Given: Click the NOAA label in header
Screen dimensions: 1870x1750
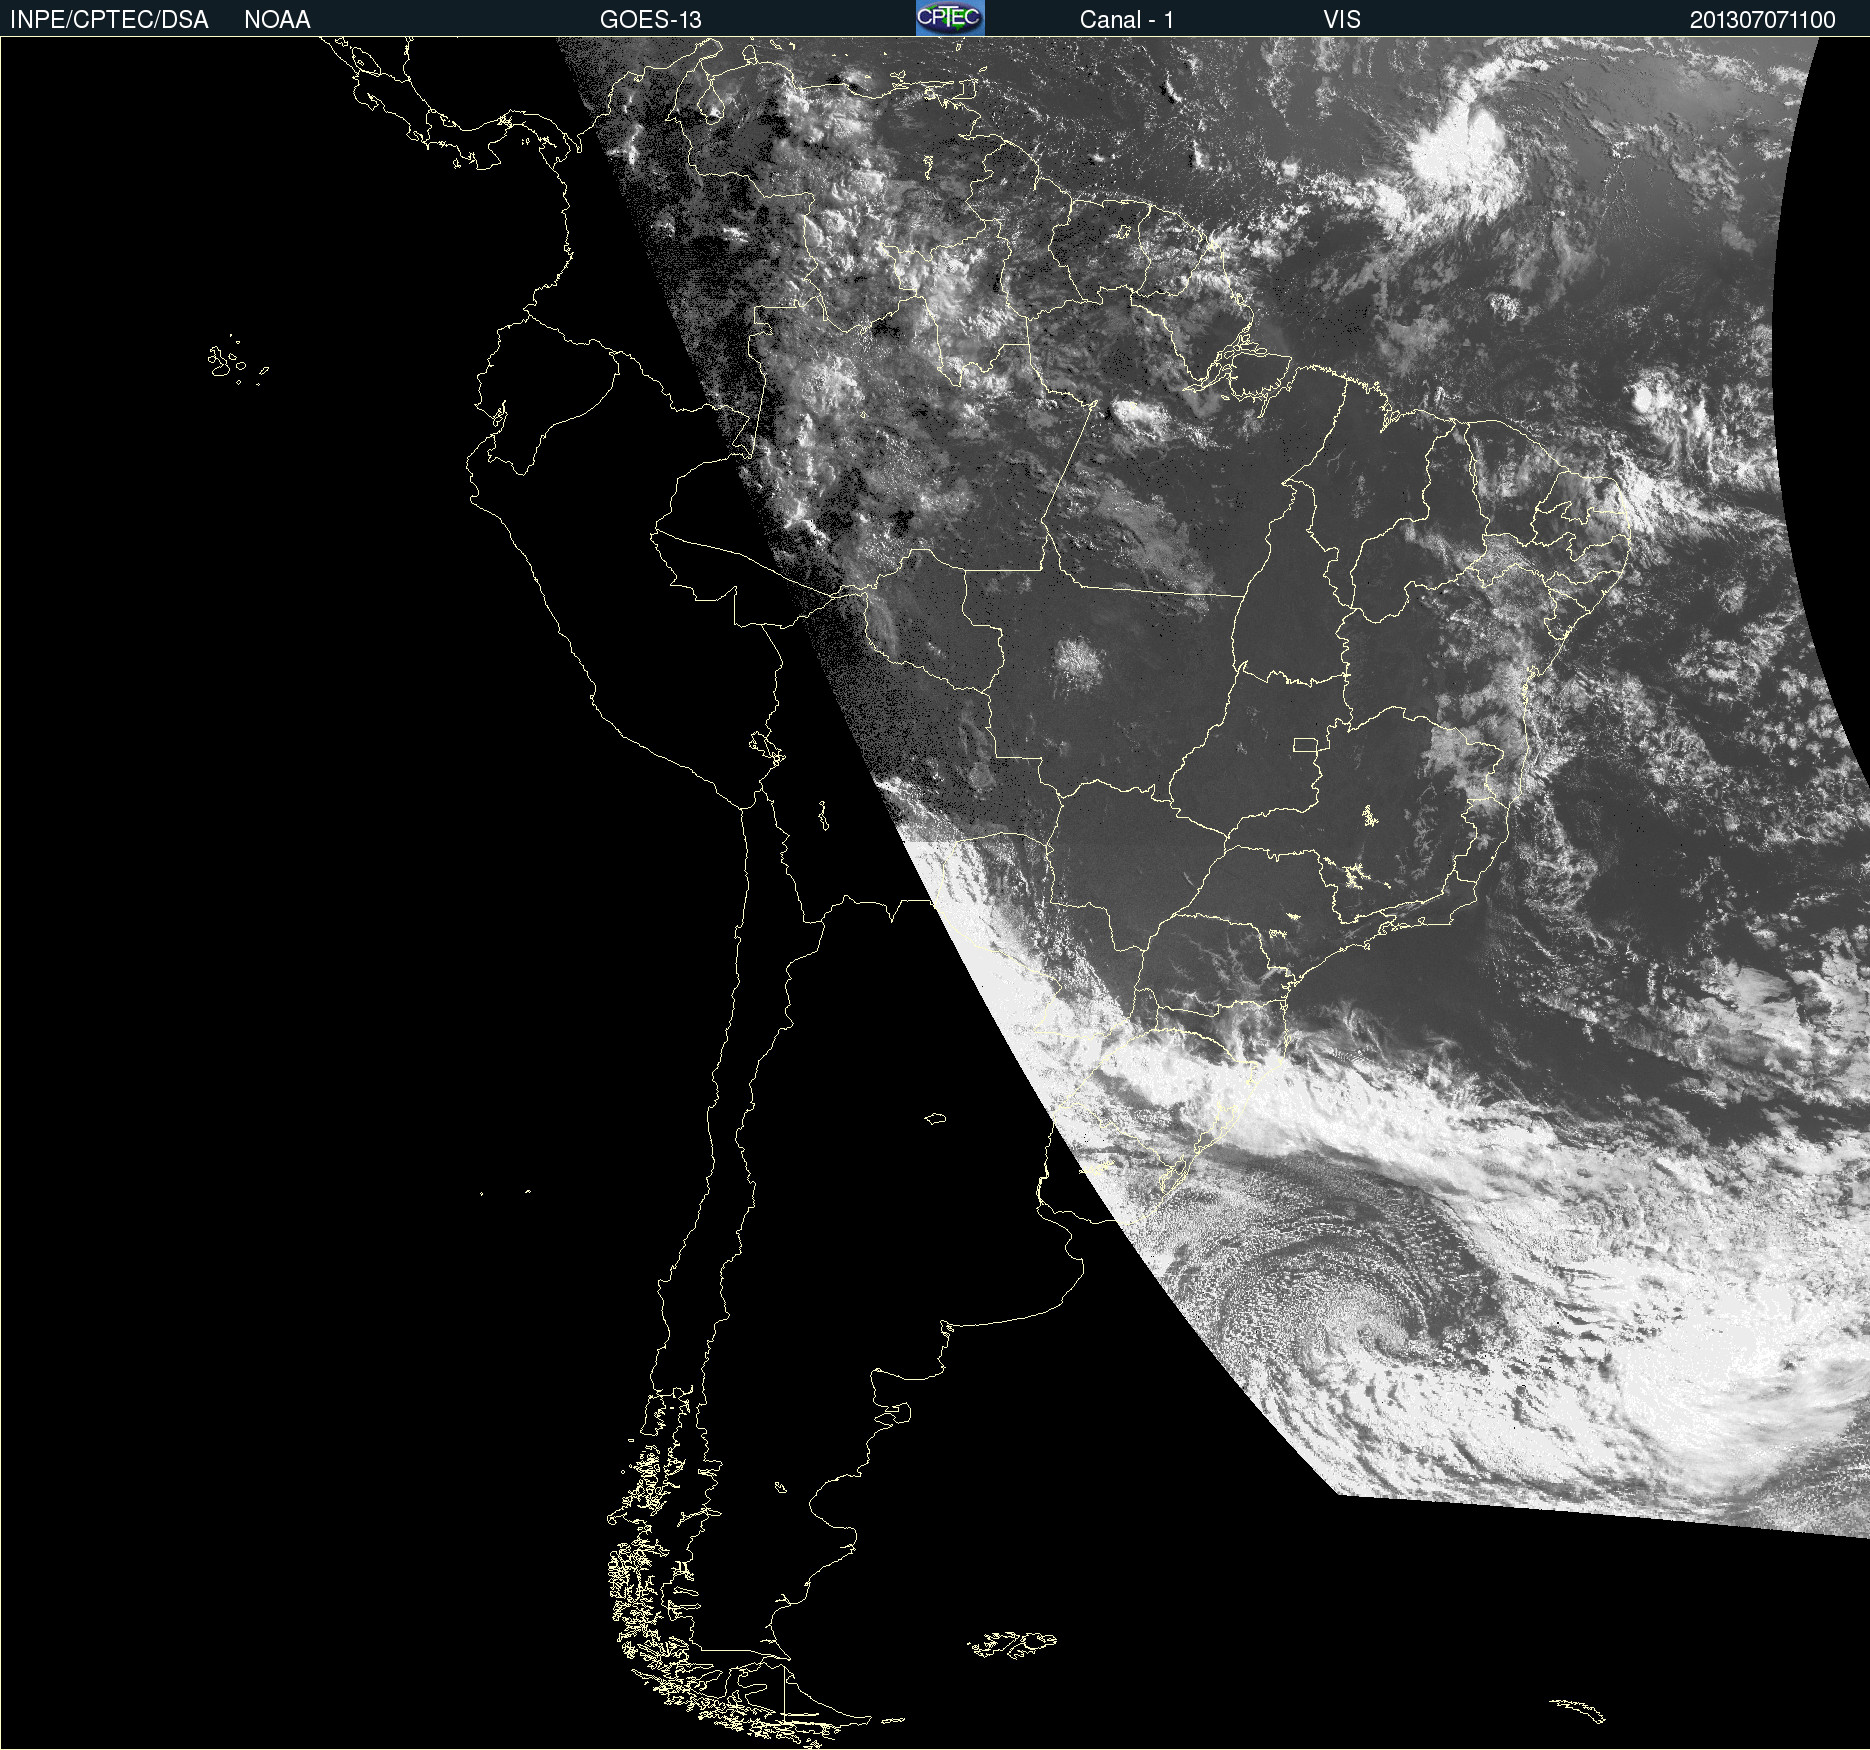Looking at the screenshot, I should [277, 20].
